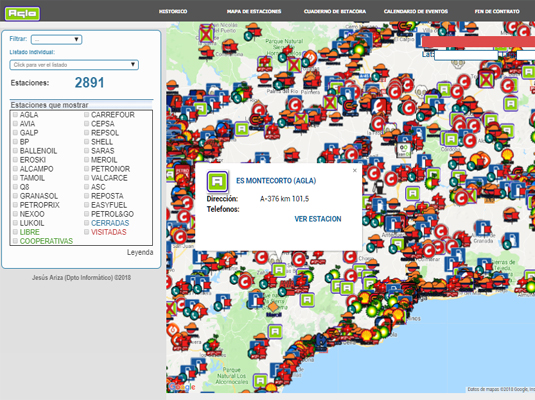Check the ASC checkbox
535x400 pixels.
(x=87, y=187)
